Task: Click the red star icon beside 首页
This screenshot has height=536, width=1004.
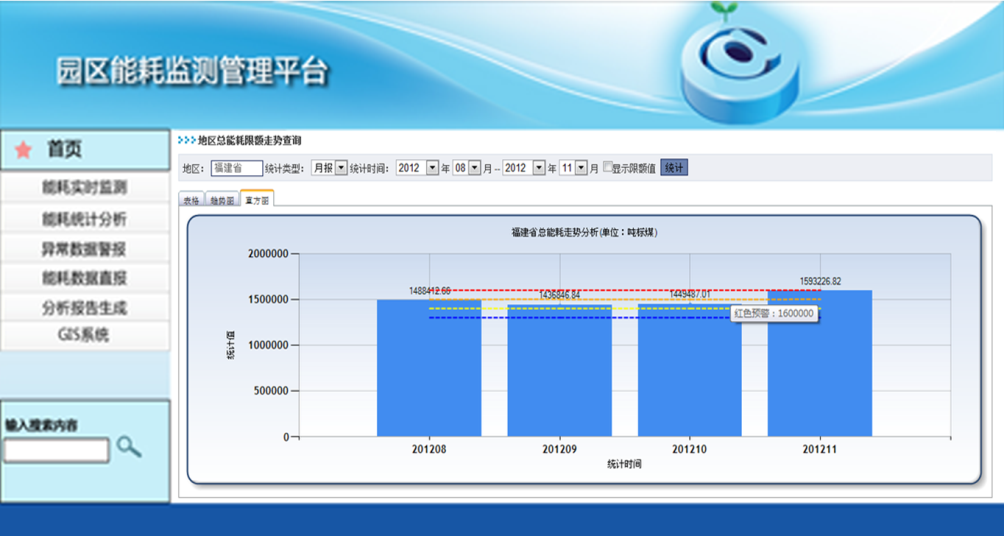Action: (x=24, y=150)
